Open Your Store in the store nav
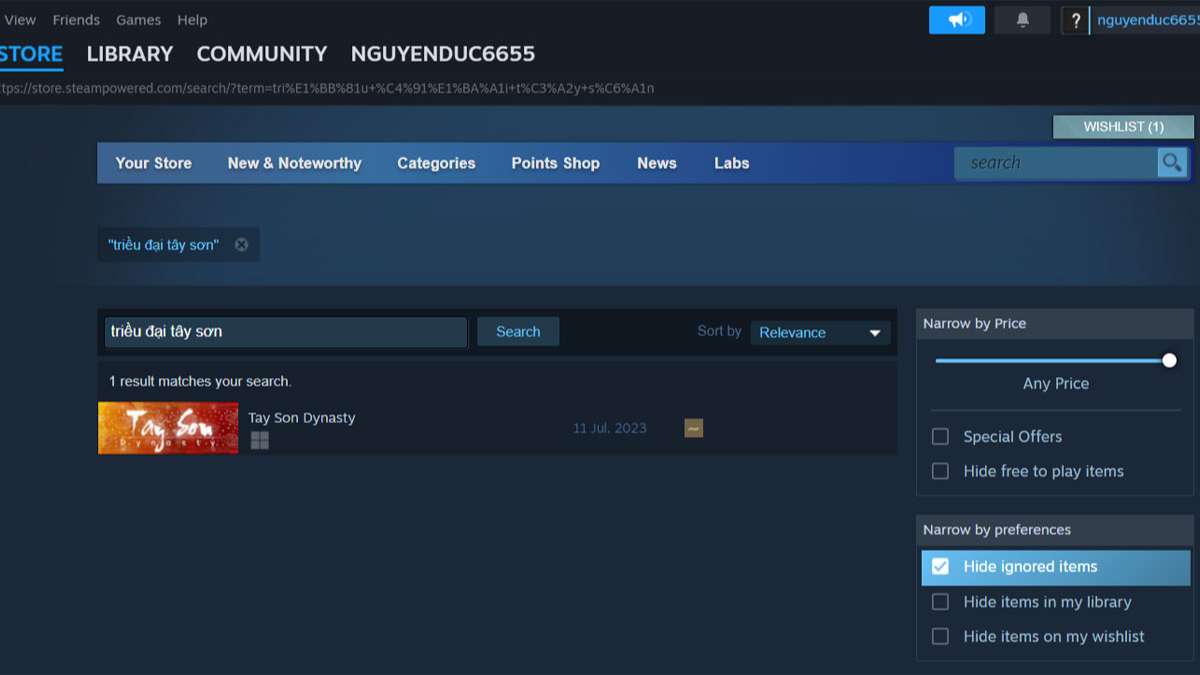 pos(153,163)
